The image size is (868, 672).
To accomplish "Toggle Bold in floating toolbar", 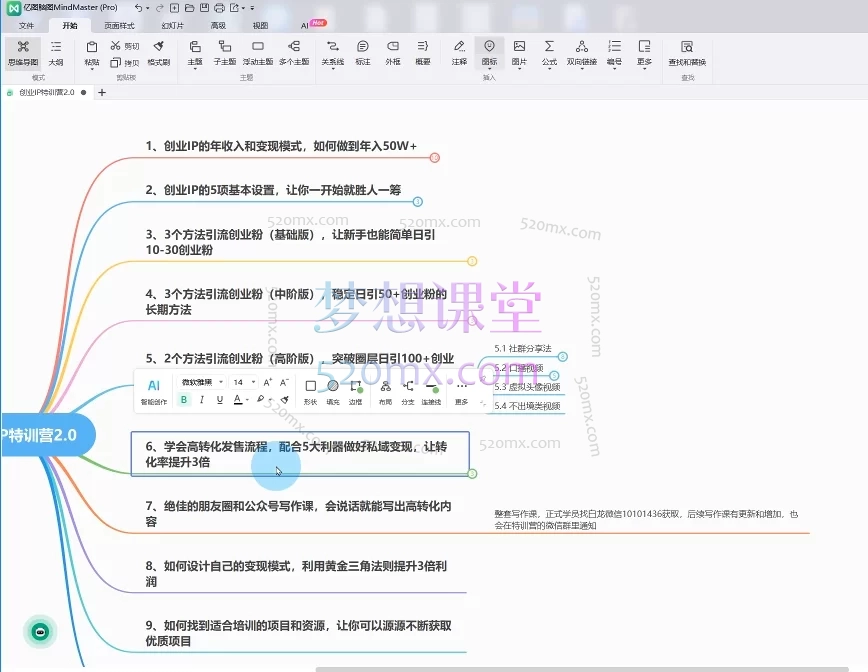I will click(184, 400).
